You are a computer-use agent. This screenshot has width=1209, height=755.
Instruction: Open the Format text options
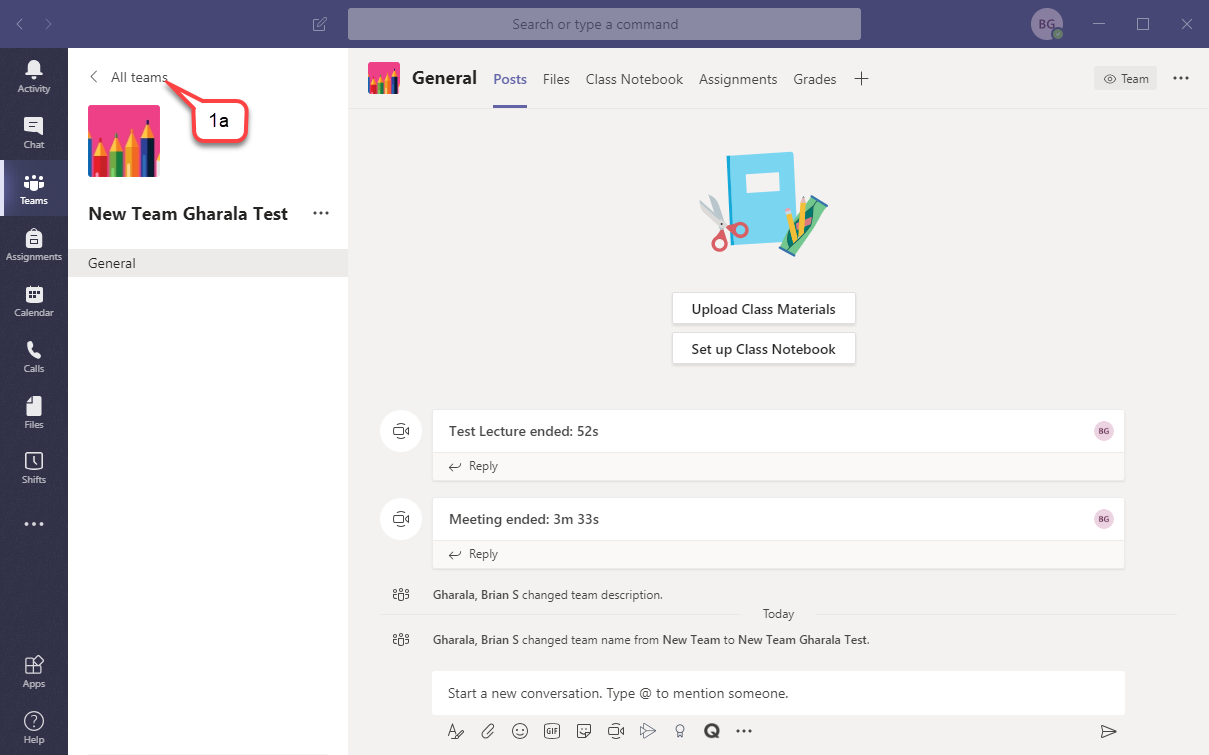(456, 731)
